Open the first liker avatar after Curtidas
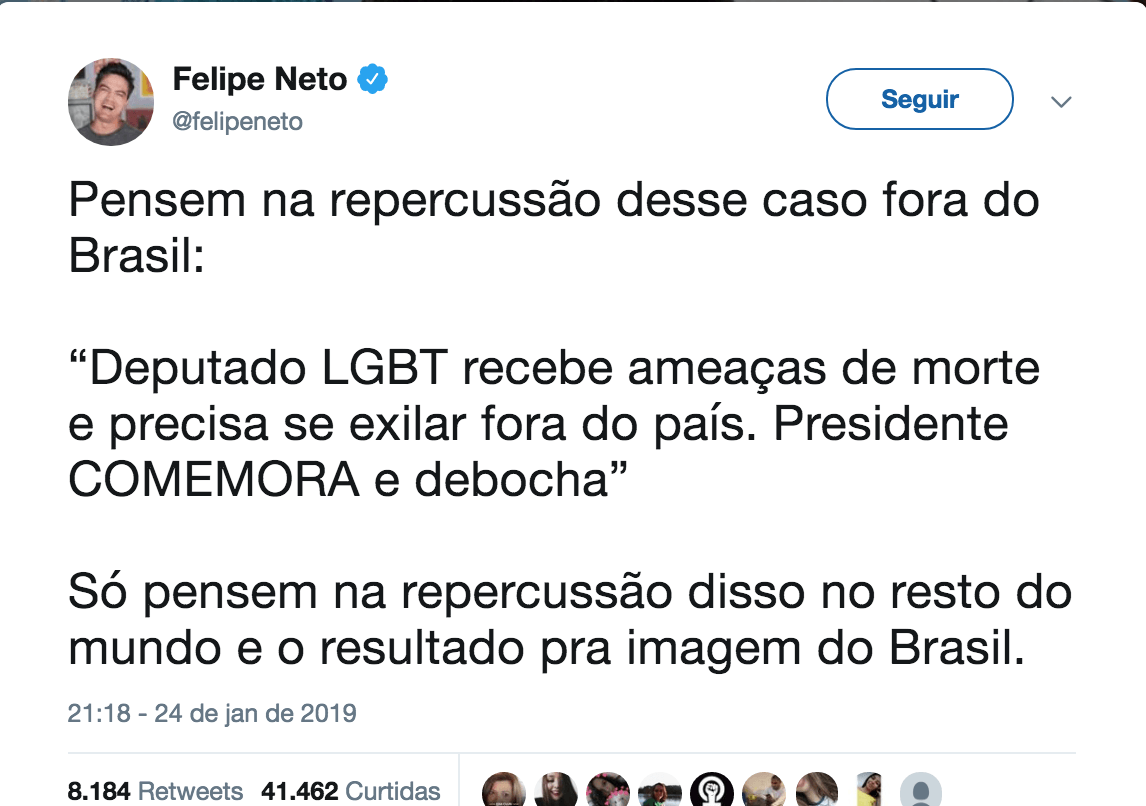Viewport: 1146px width, 806px height. [x=504, y=792]
